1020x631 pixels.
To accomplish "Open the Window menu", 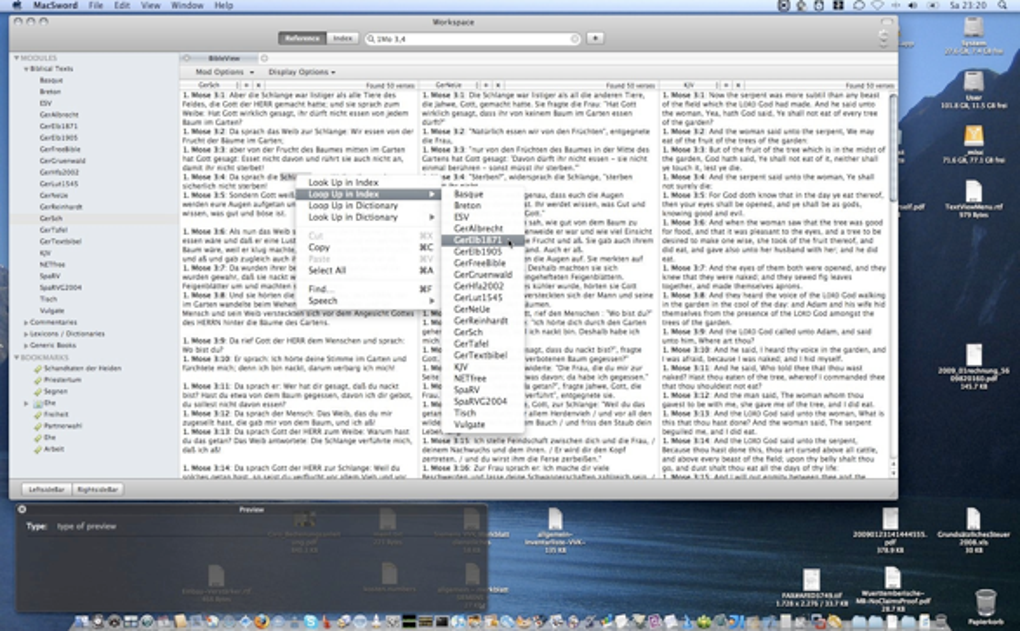I will tap(187, 5).
